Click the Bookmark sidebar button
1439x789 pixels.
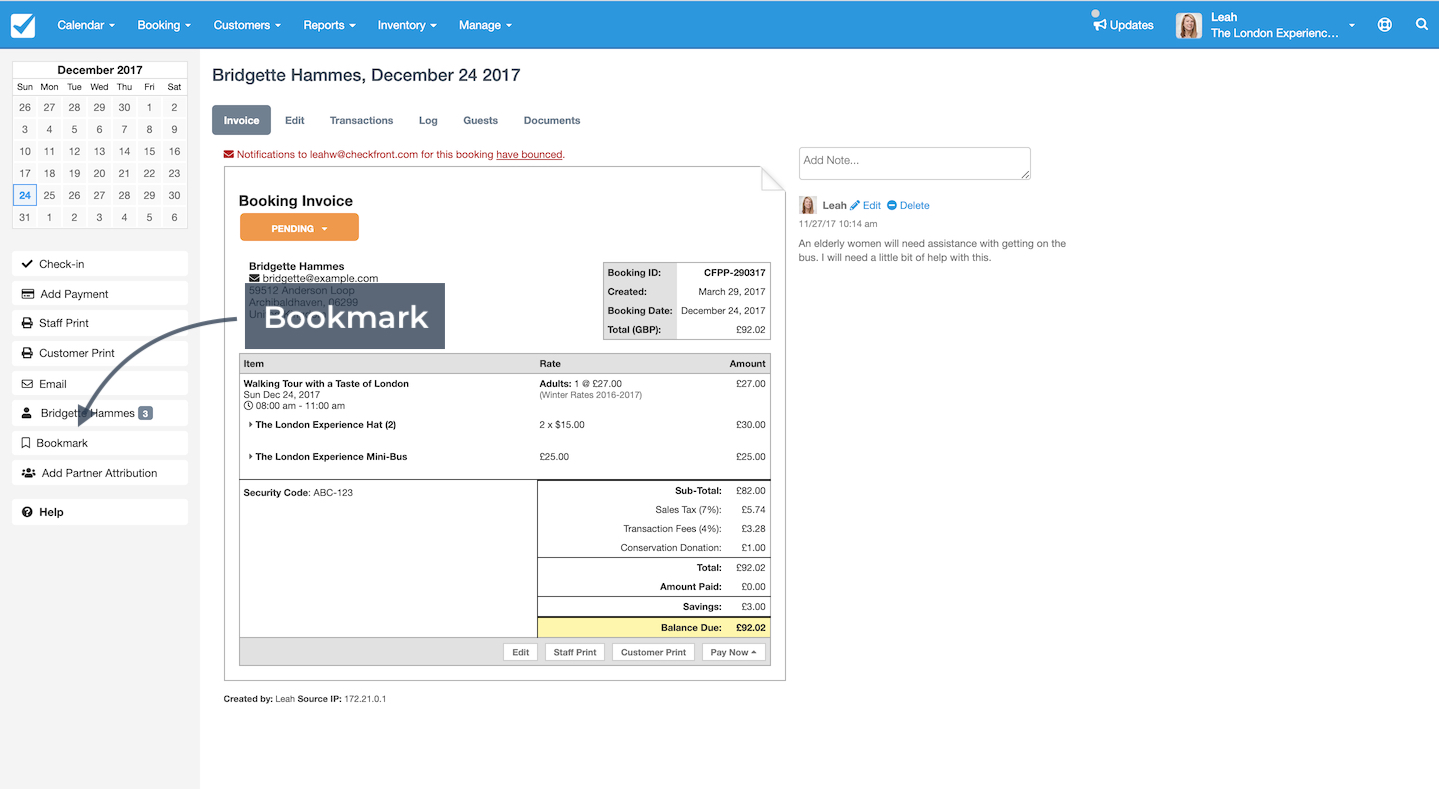[100, 443]
